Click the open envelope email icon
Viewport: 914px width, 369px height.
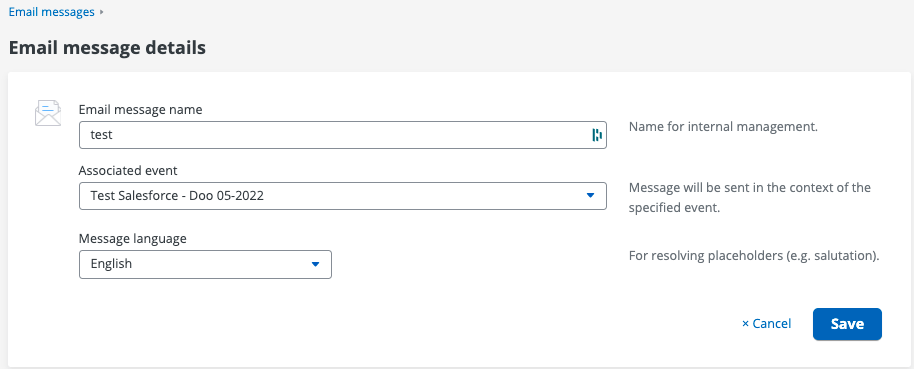[48, 113]
